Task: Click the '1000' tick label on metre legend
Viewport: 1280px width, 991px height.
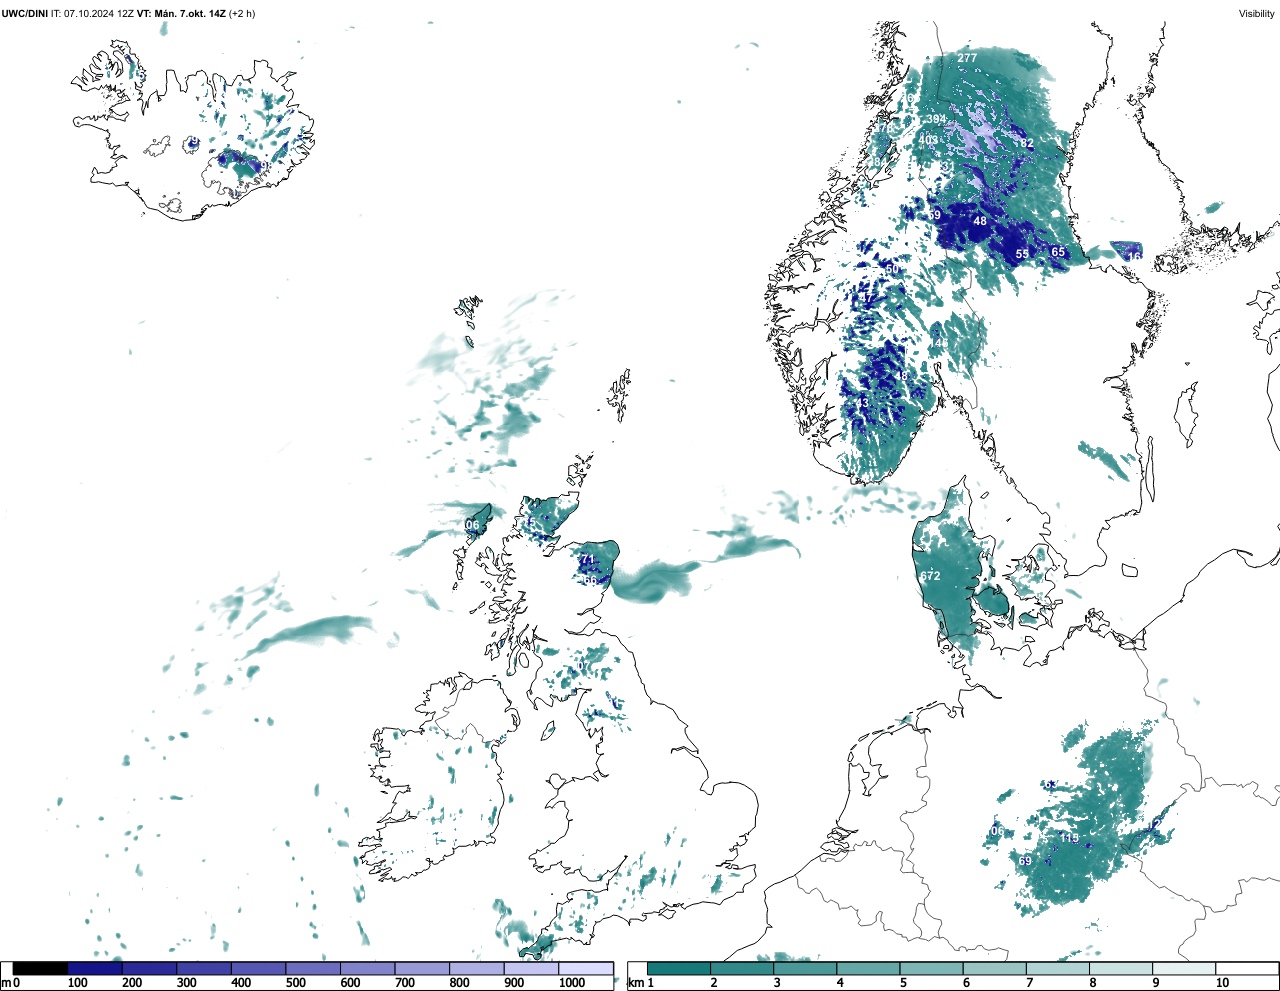Action: click(572, 983)
